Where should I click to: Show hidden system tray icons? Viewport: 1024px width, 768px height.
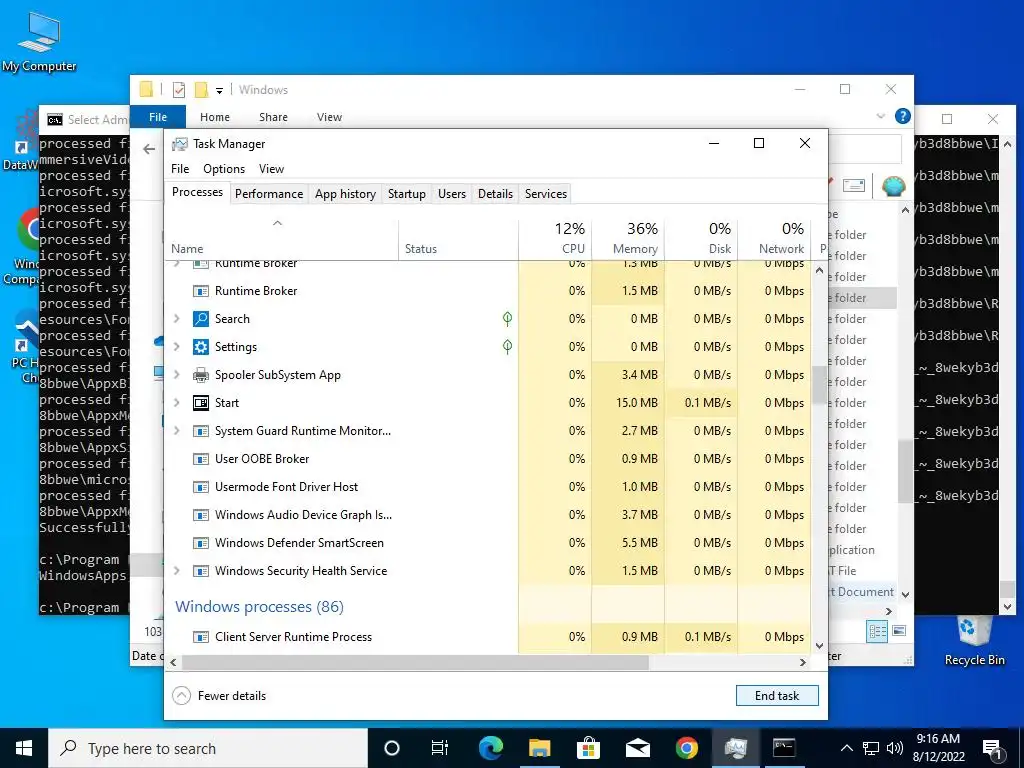846,748
